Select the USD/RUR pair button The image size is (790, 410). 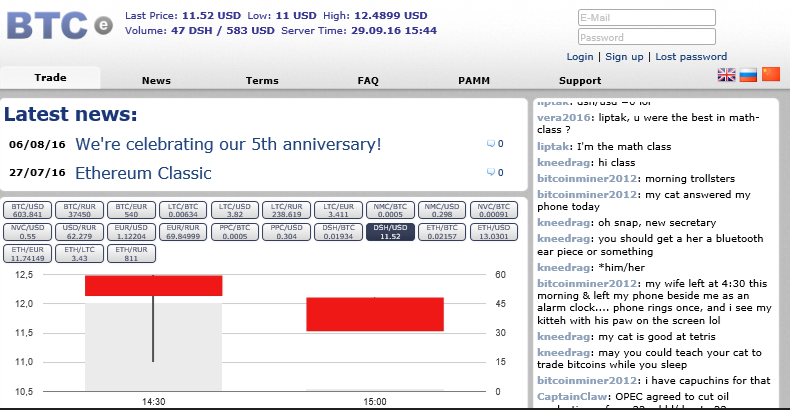point(79,232)
